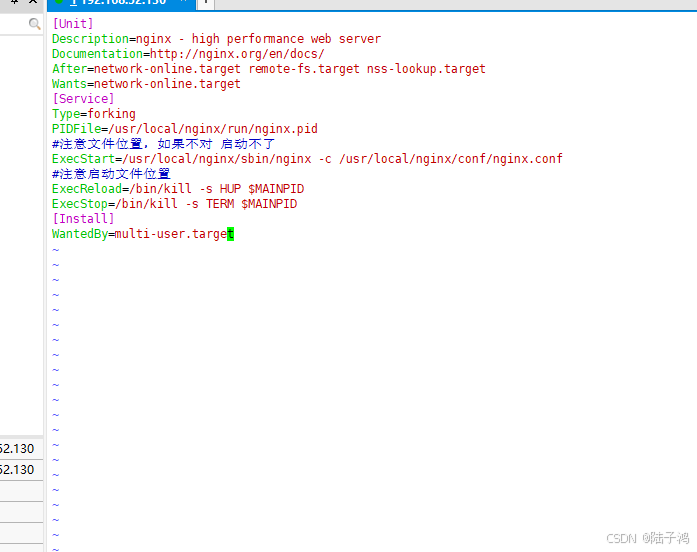Click the Description=nginx line in editor
This screenshot has width=697, height=552.
[216, 39]
